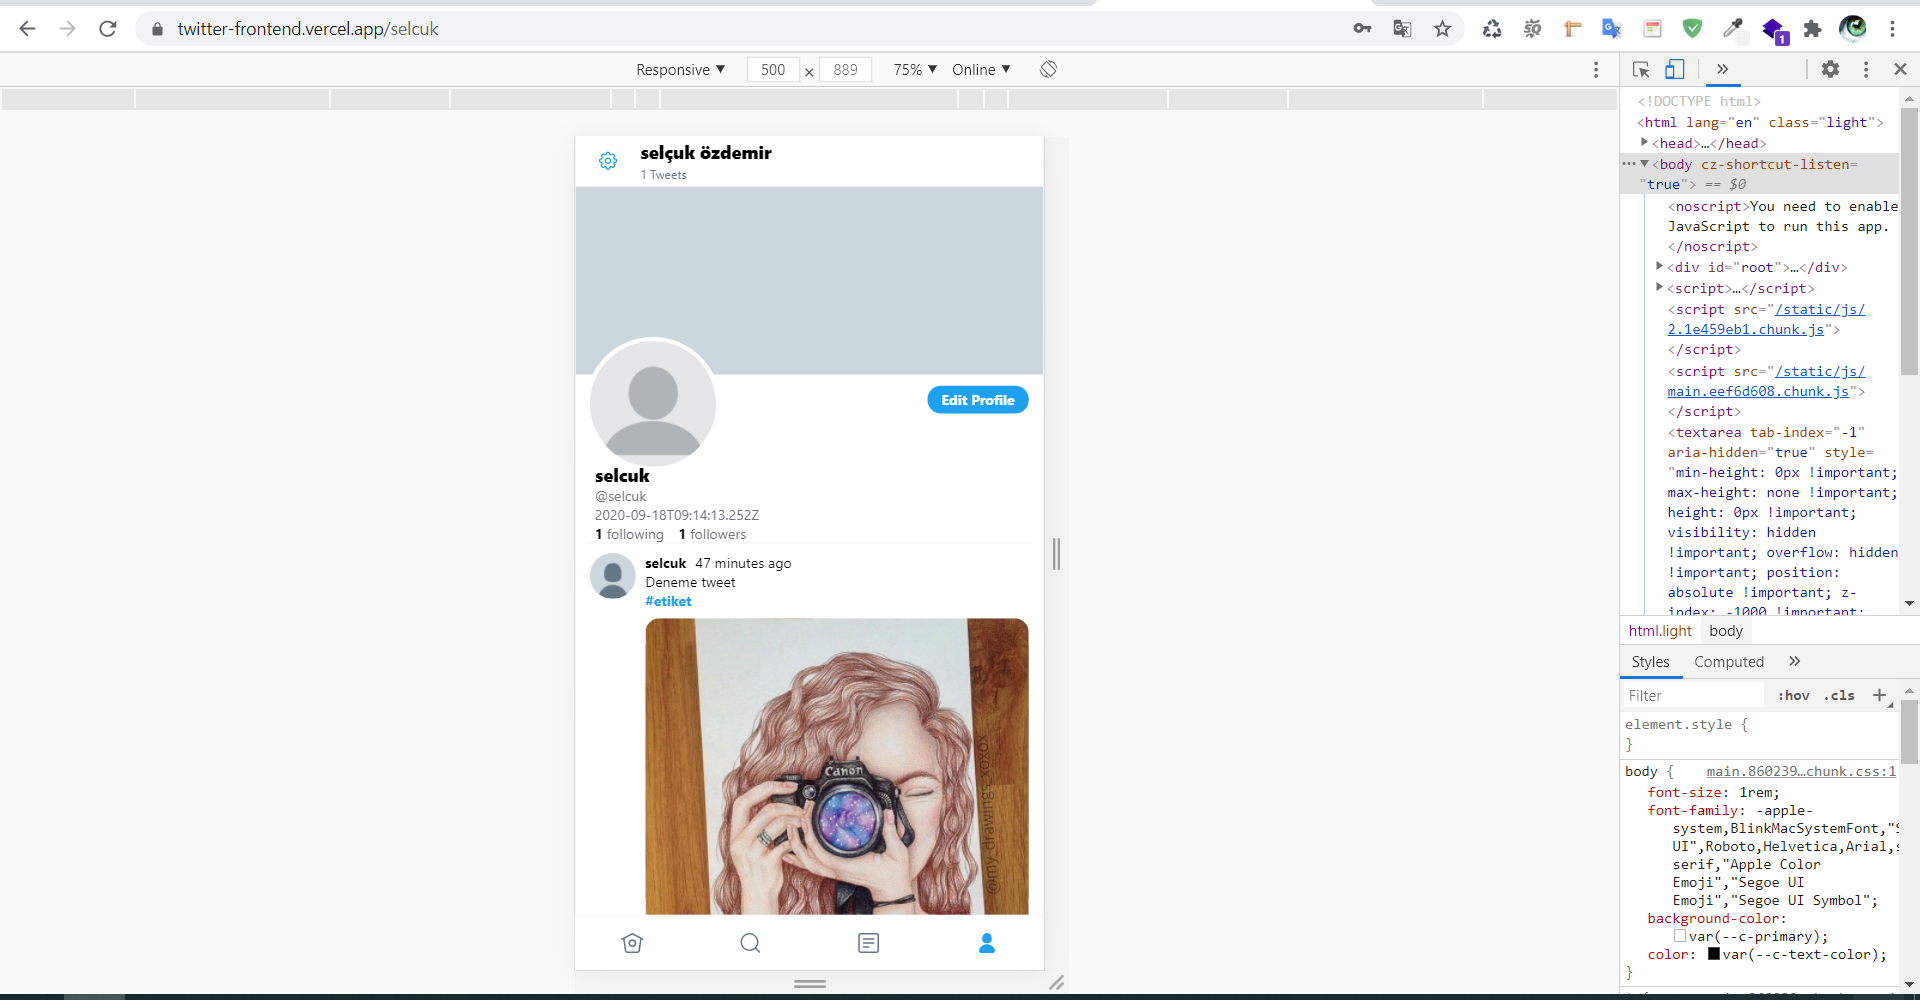The height and width of the screenshot is (1000, 1920).
Task: Click the translate page icon
Action: pyautogui.click(x=1402, y=29)
